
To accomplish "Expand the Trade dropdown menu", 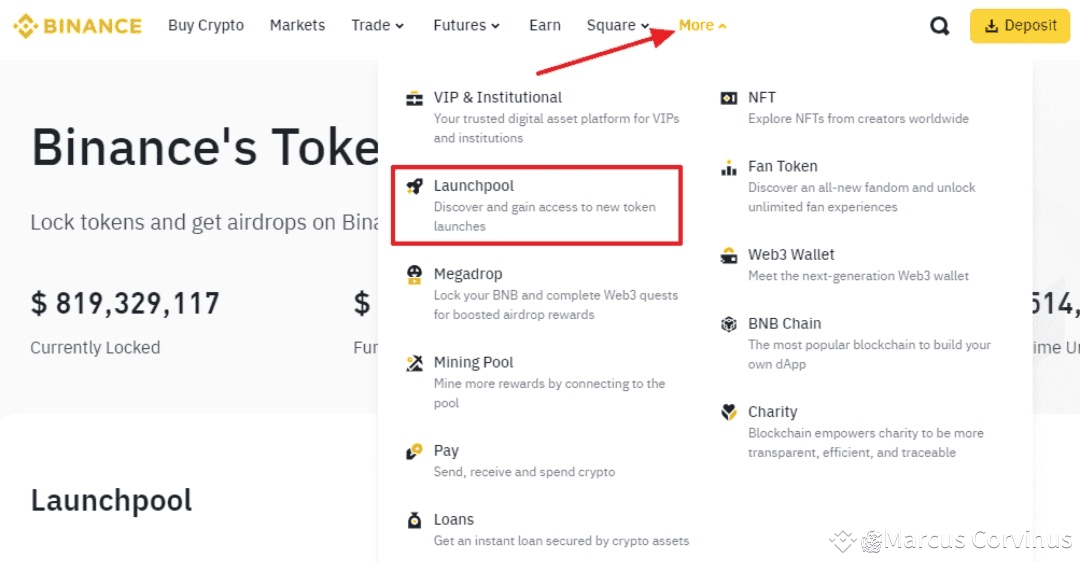I will [x=377, y=26].
